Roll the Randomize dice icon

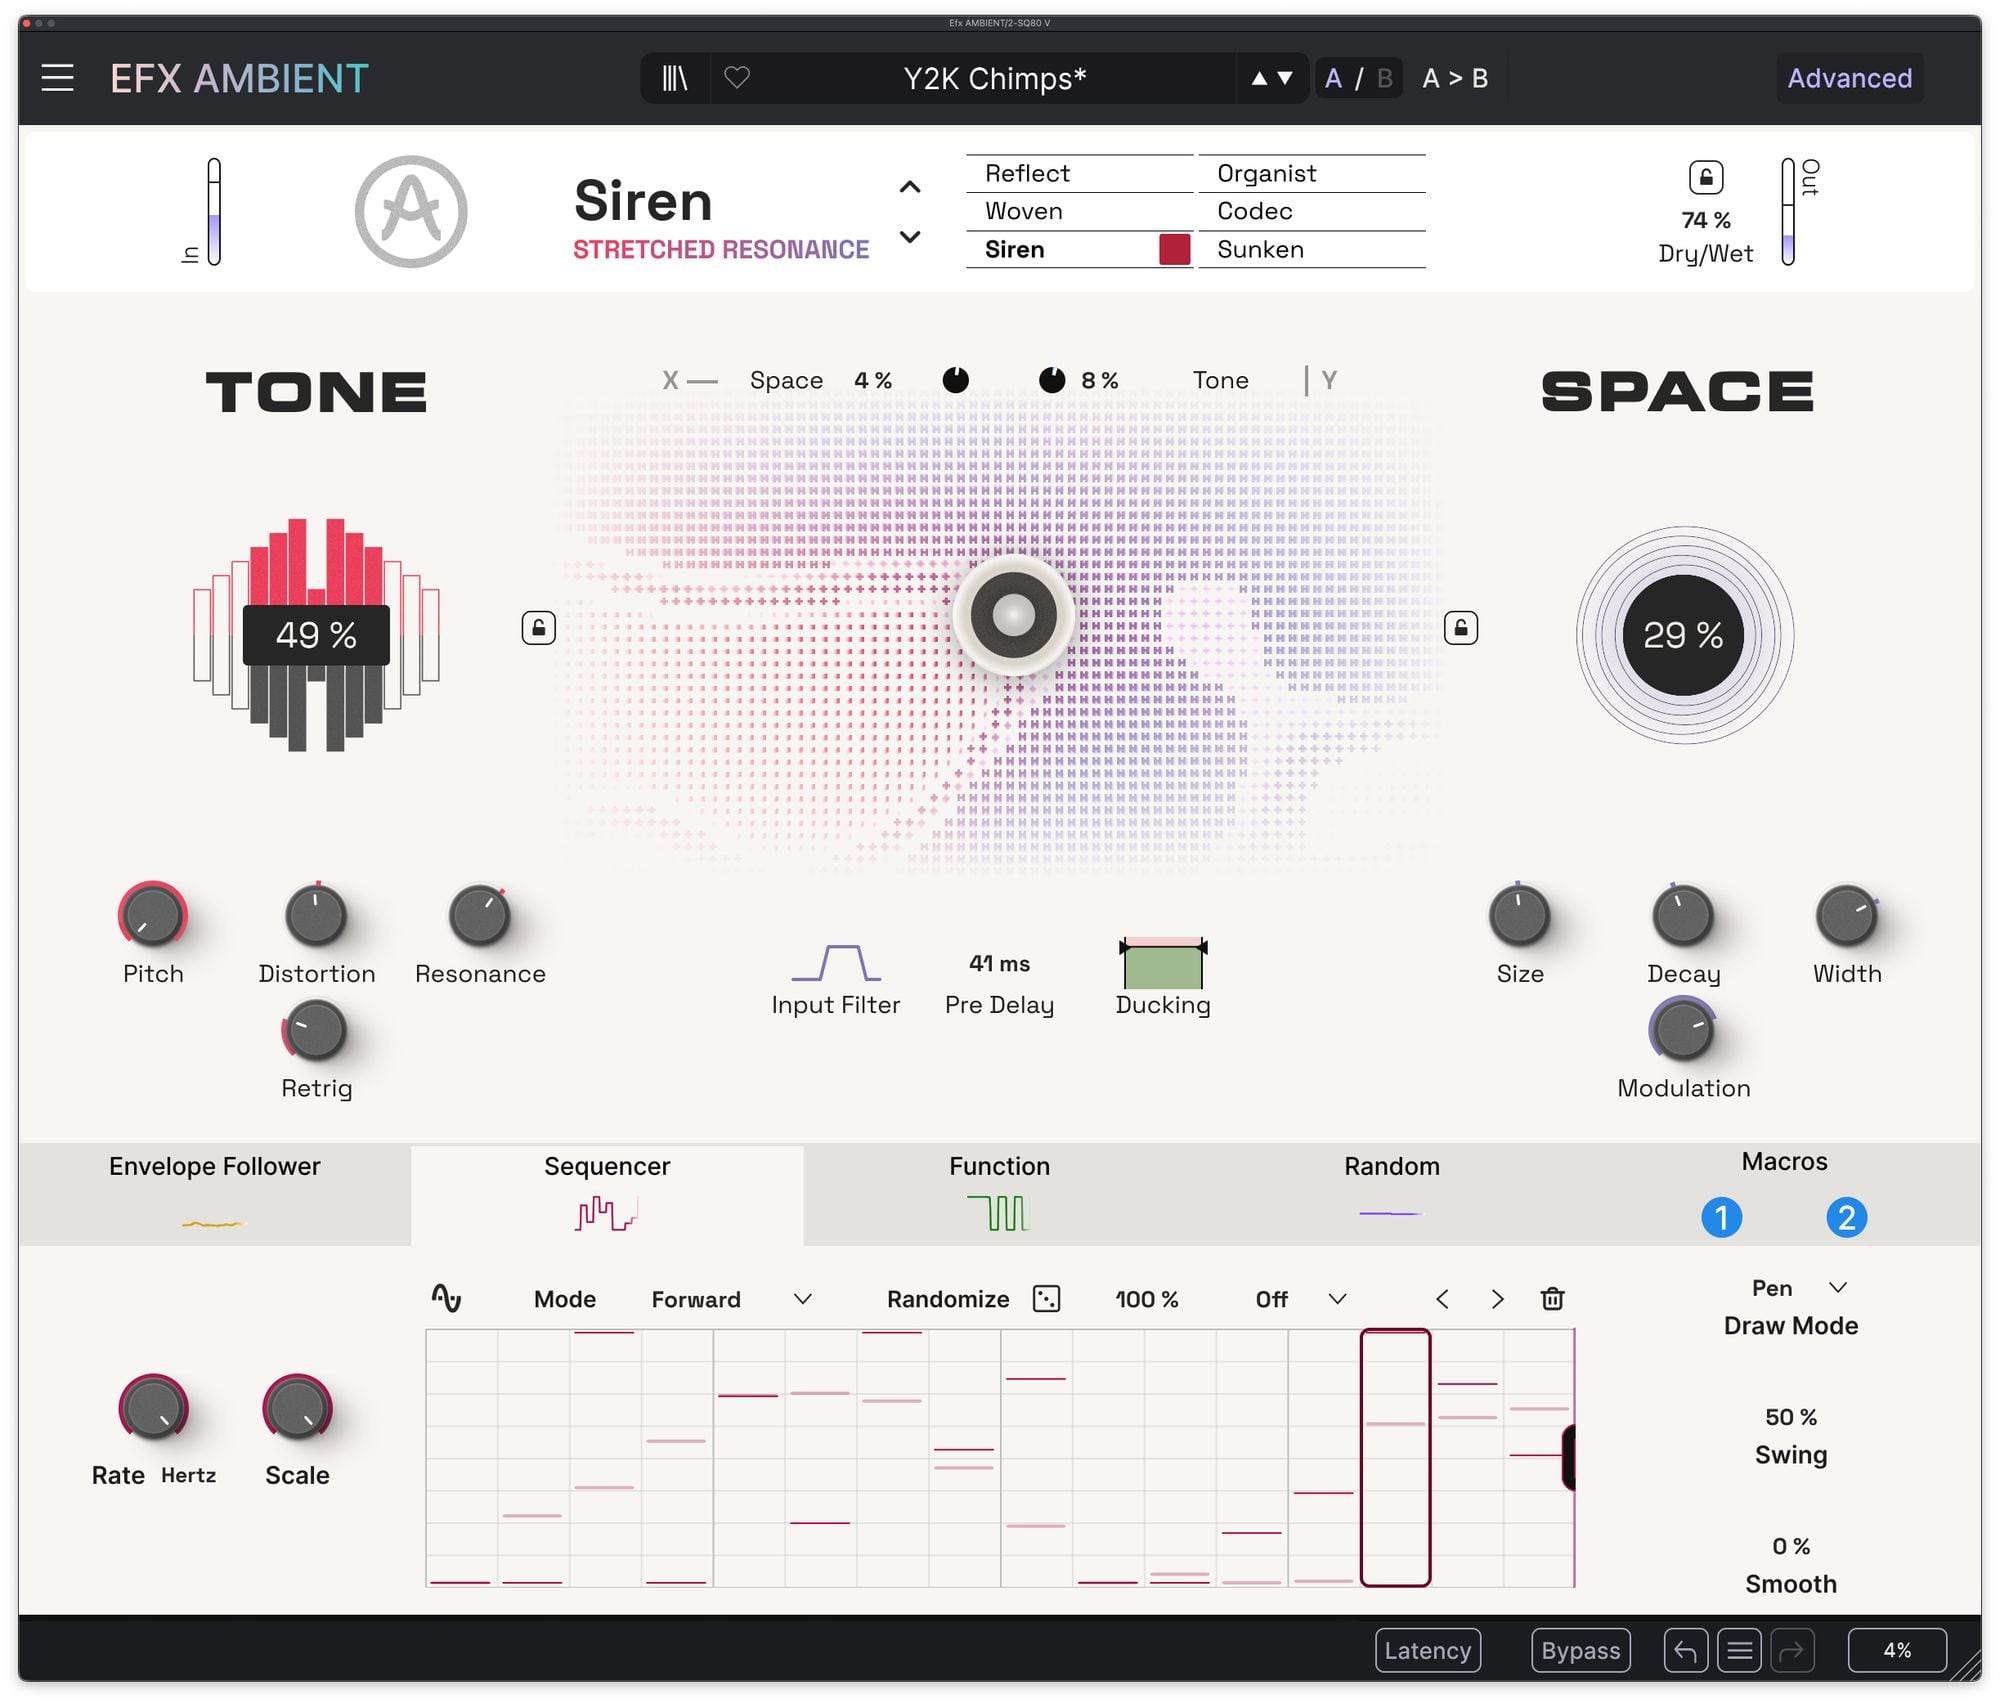pyautogui.click(x=1044, y=1298)
